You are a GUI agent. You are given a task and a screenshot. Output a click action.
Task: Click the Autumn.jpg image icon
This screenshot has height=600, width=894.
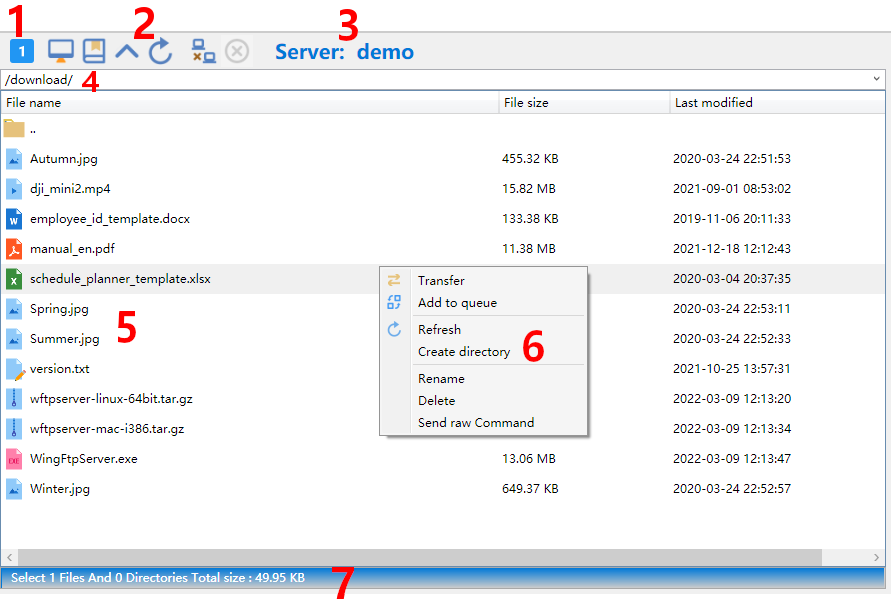click(14, 159)
